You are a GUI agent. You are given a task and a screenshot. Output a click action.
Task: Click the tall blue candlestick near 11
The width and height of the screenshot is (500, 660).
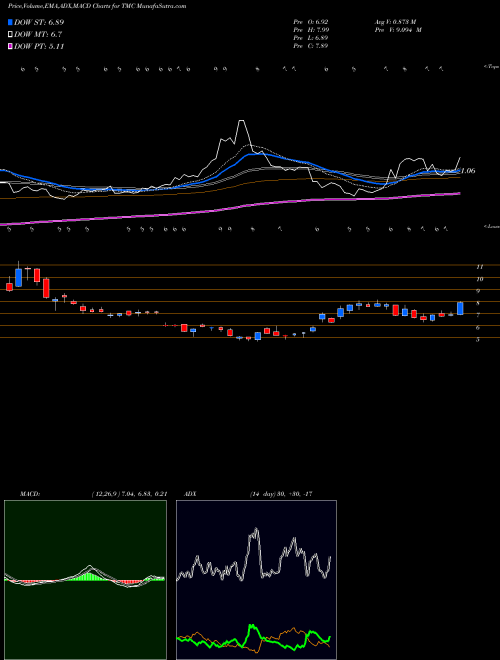[19, 277]
